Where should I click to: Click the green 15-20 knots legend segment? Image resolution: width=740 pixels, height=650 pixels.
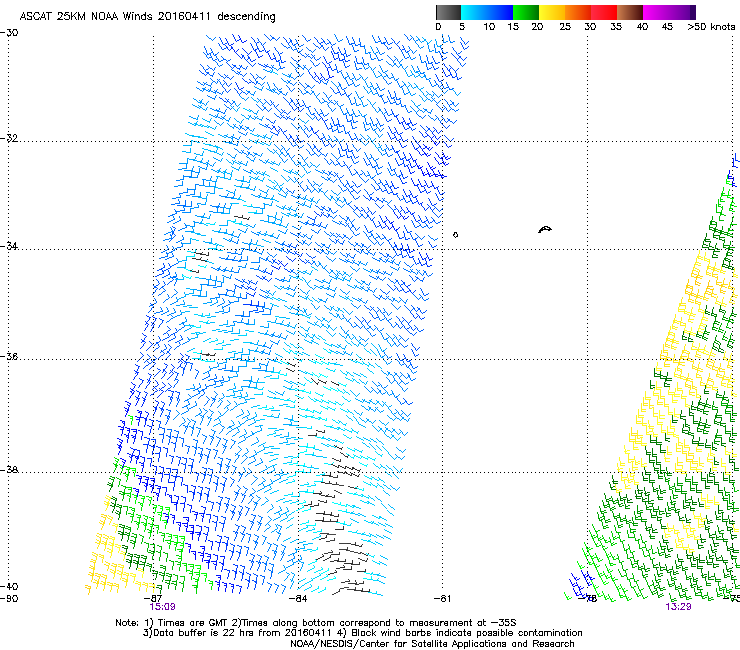point(526,12)
